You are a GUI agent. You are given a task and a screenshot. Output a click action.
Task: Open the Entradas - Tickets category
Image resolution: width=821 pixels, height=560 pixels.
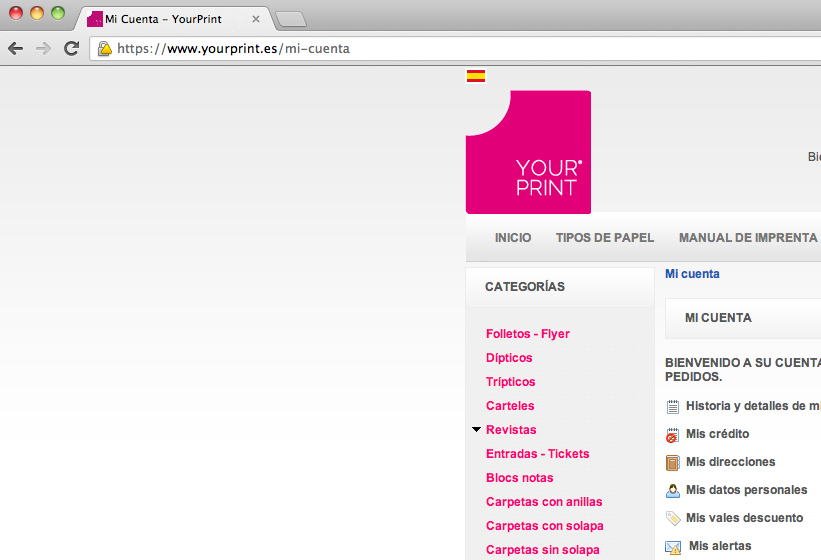(x=538, y=454)
